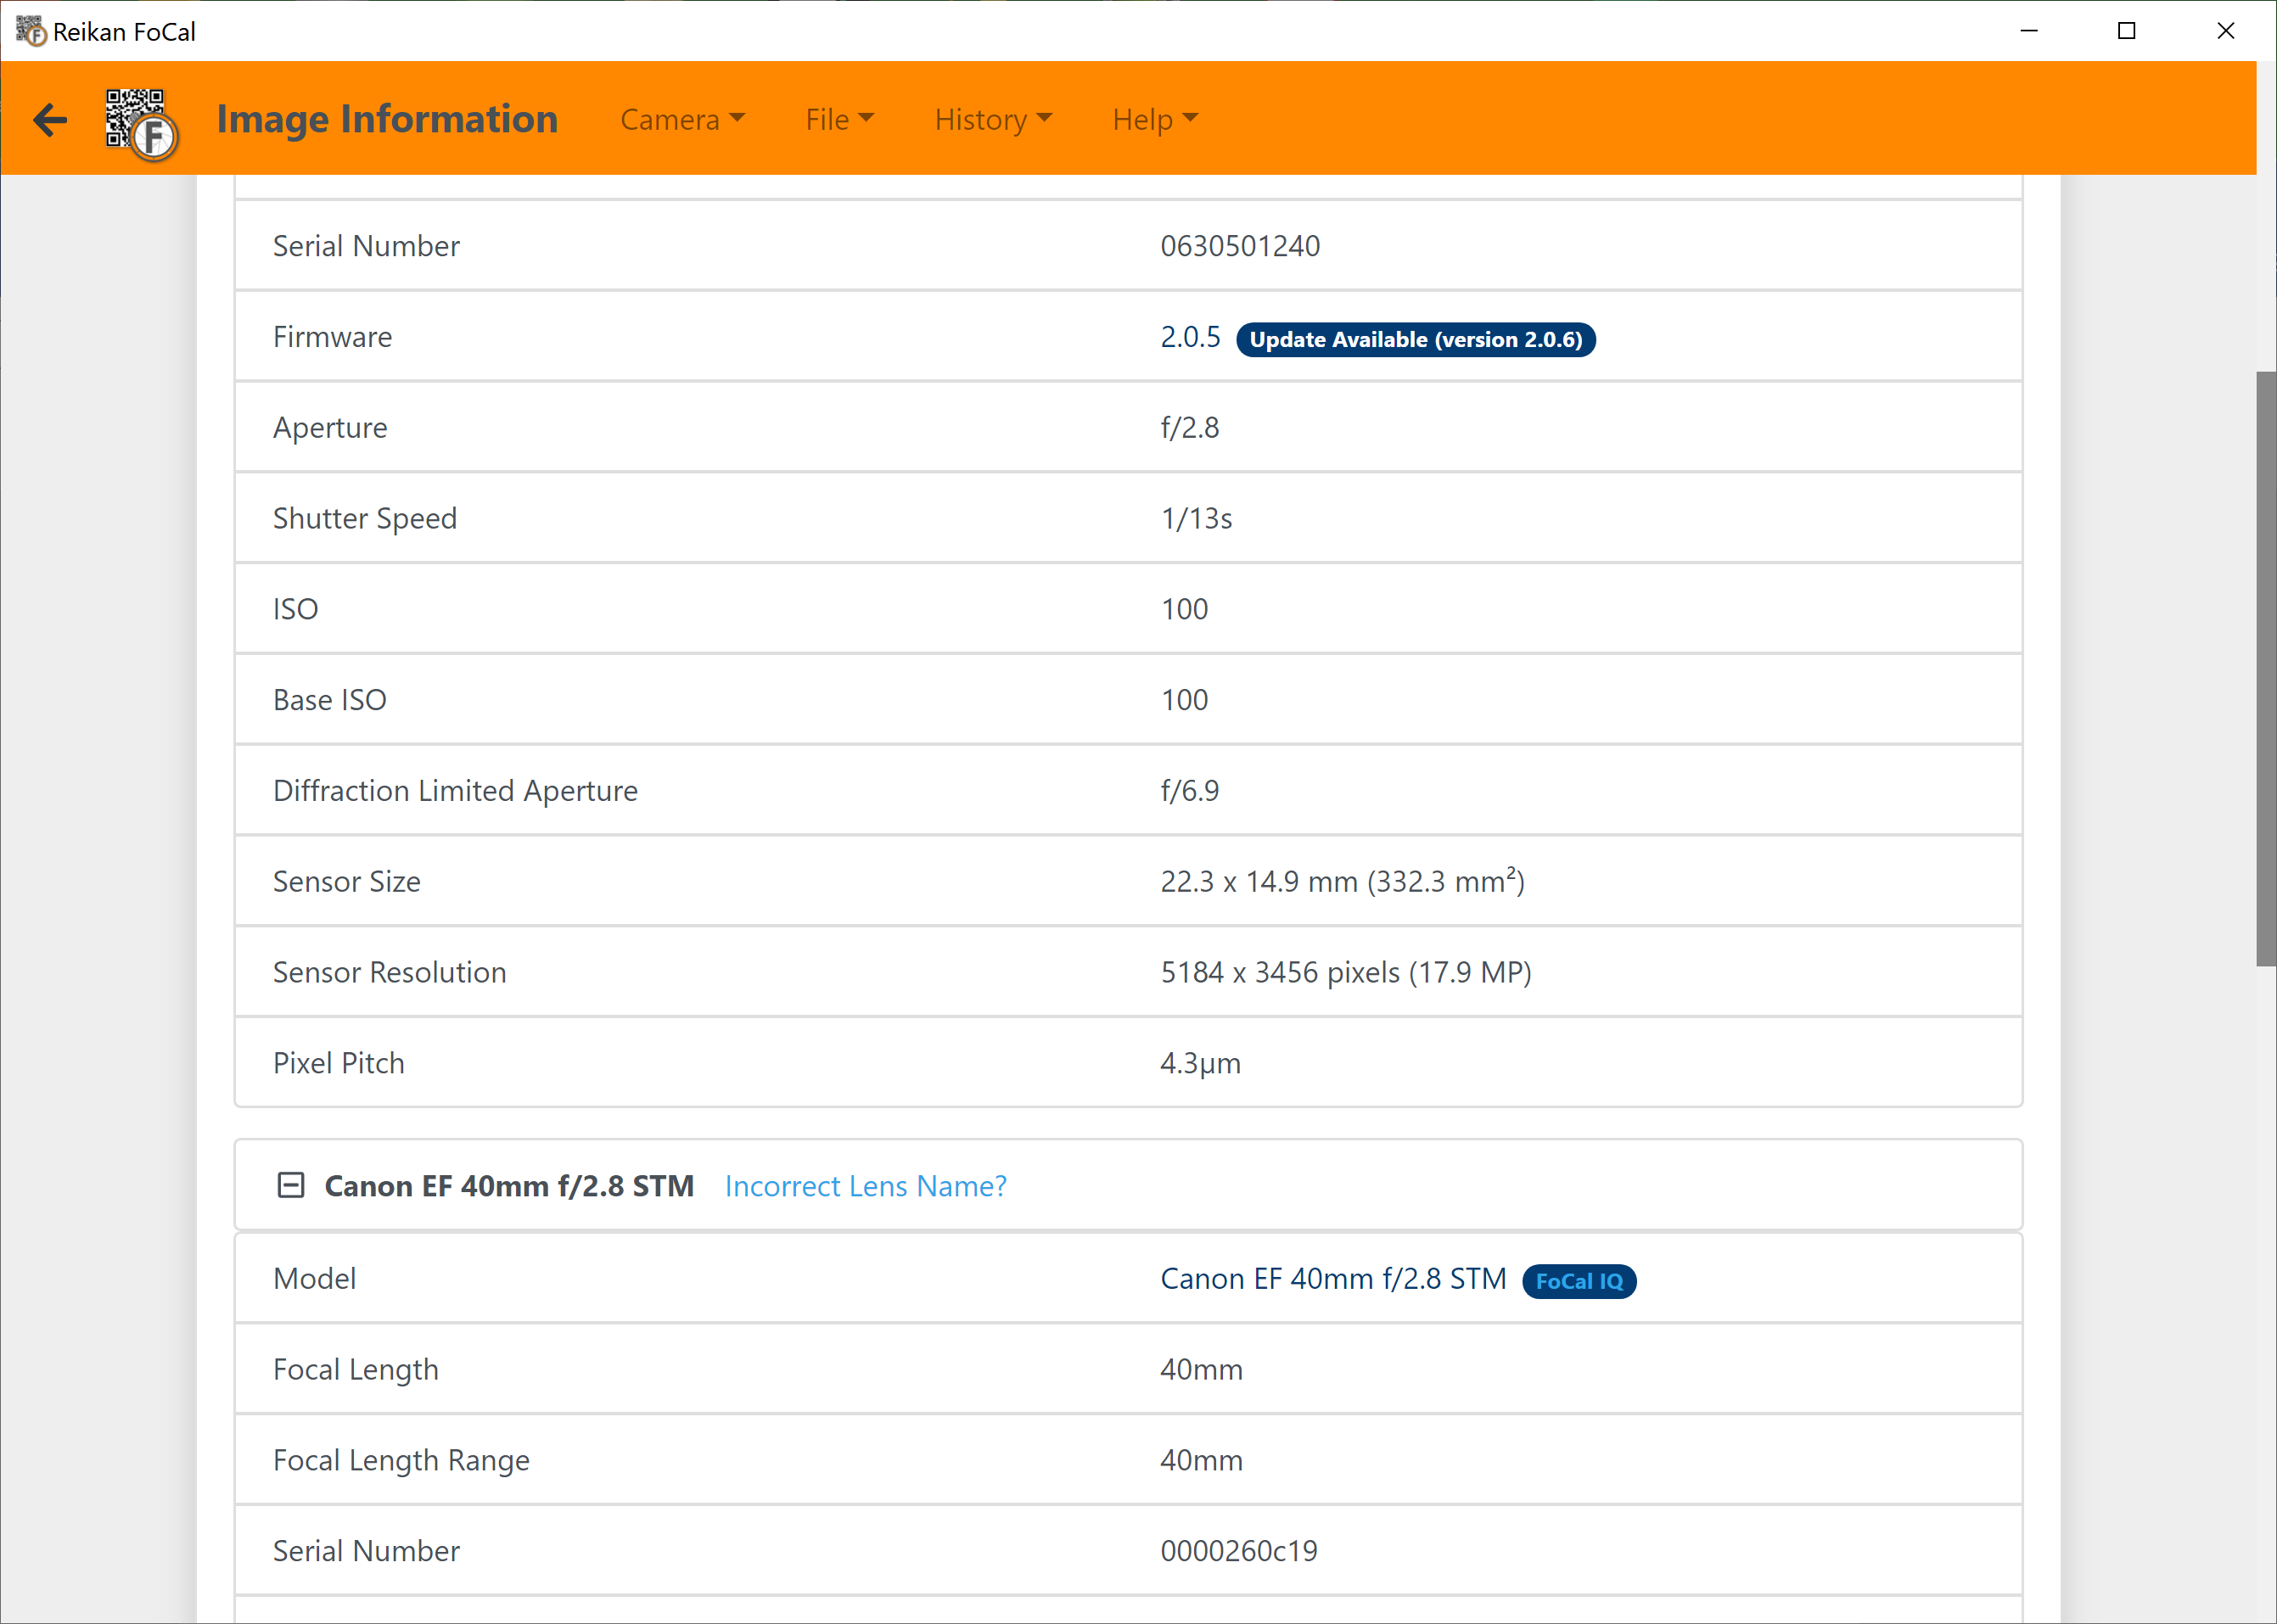Collapse the Canon EF 40mm lens section
Image resolution: width=2277 pixels, height=1624 pixels.
290,1186
